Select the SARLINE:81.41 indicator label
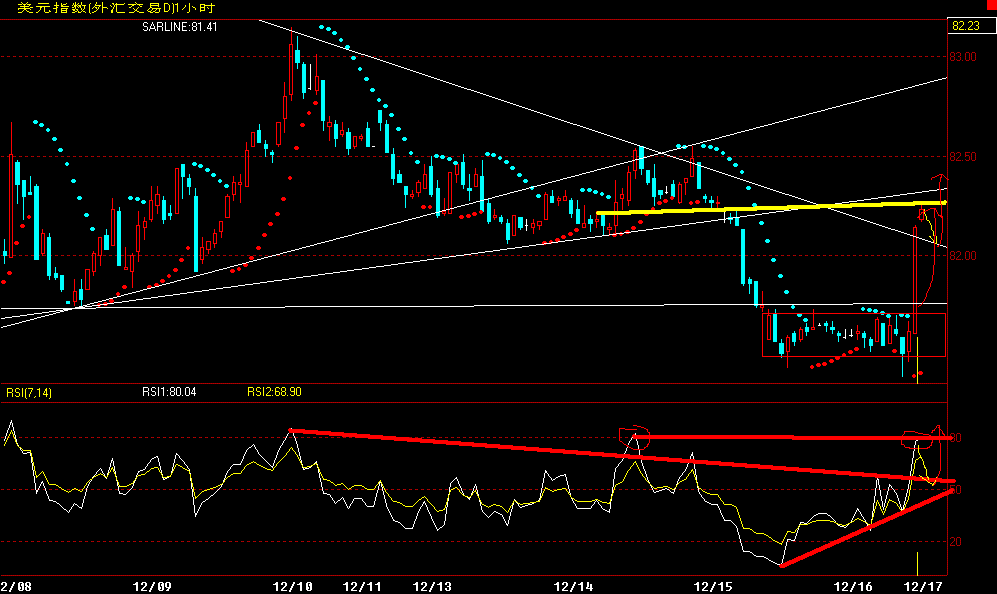 point(179,26)
